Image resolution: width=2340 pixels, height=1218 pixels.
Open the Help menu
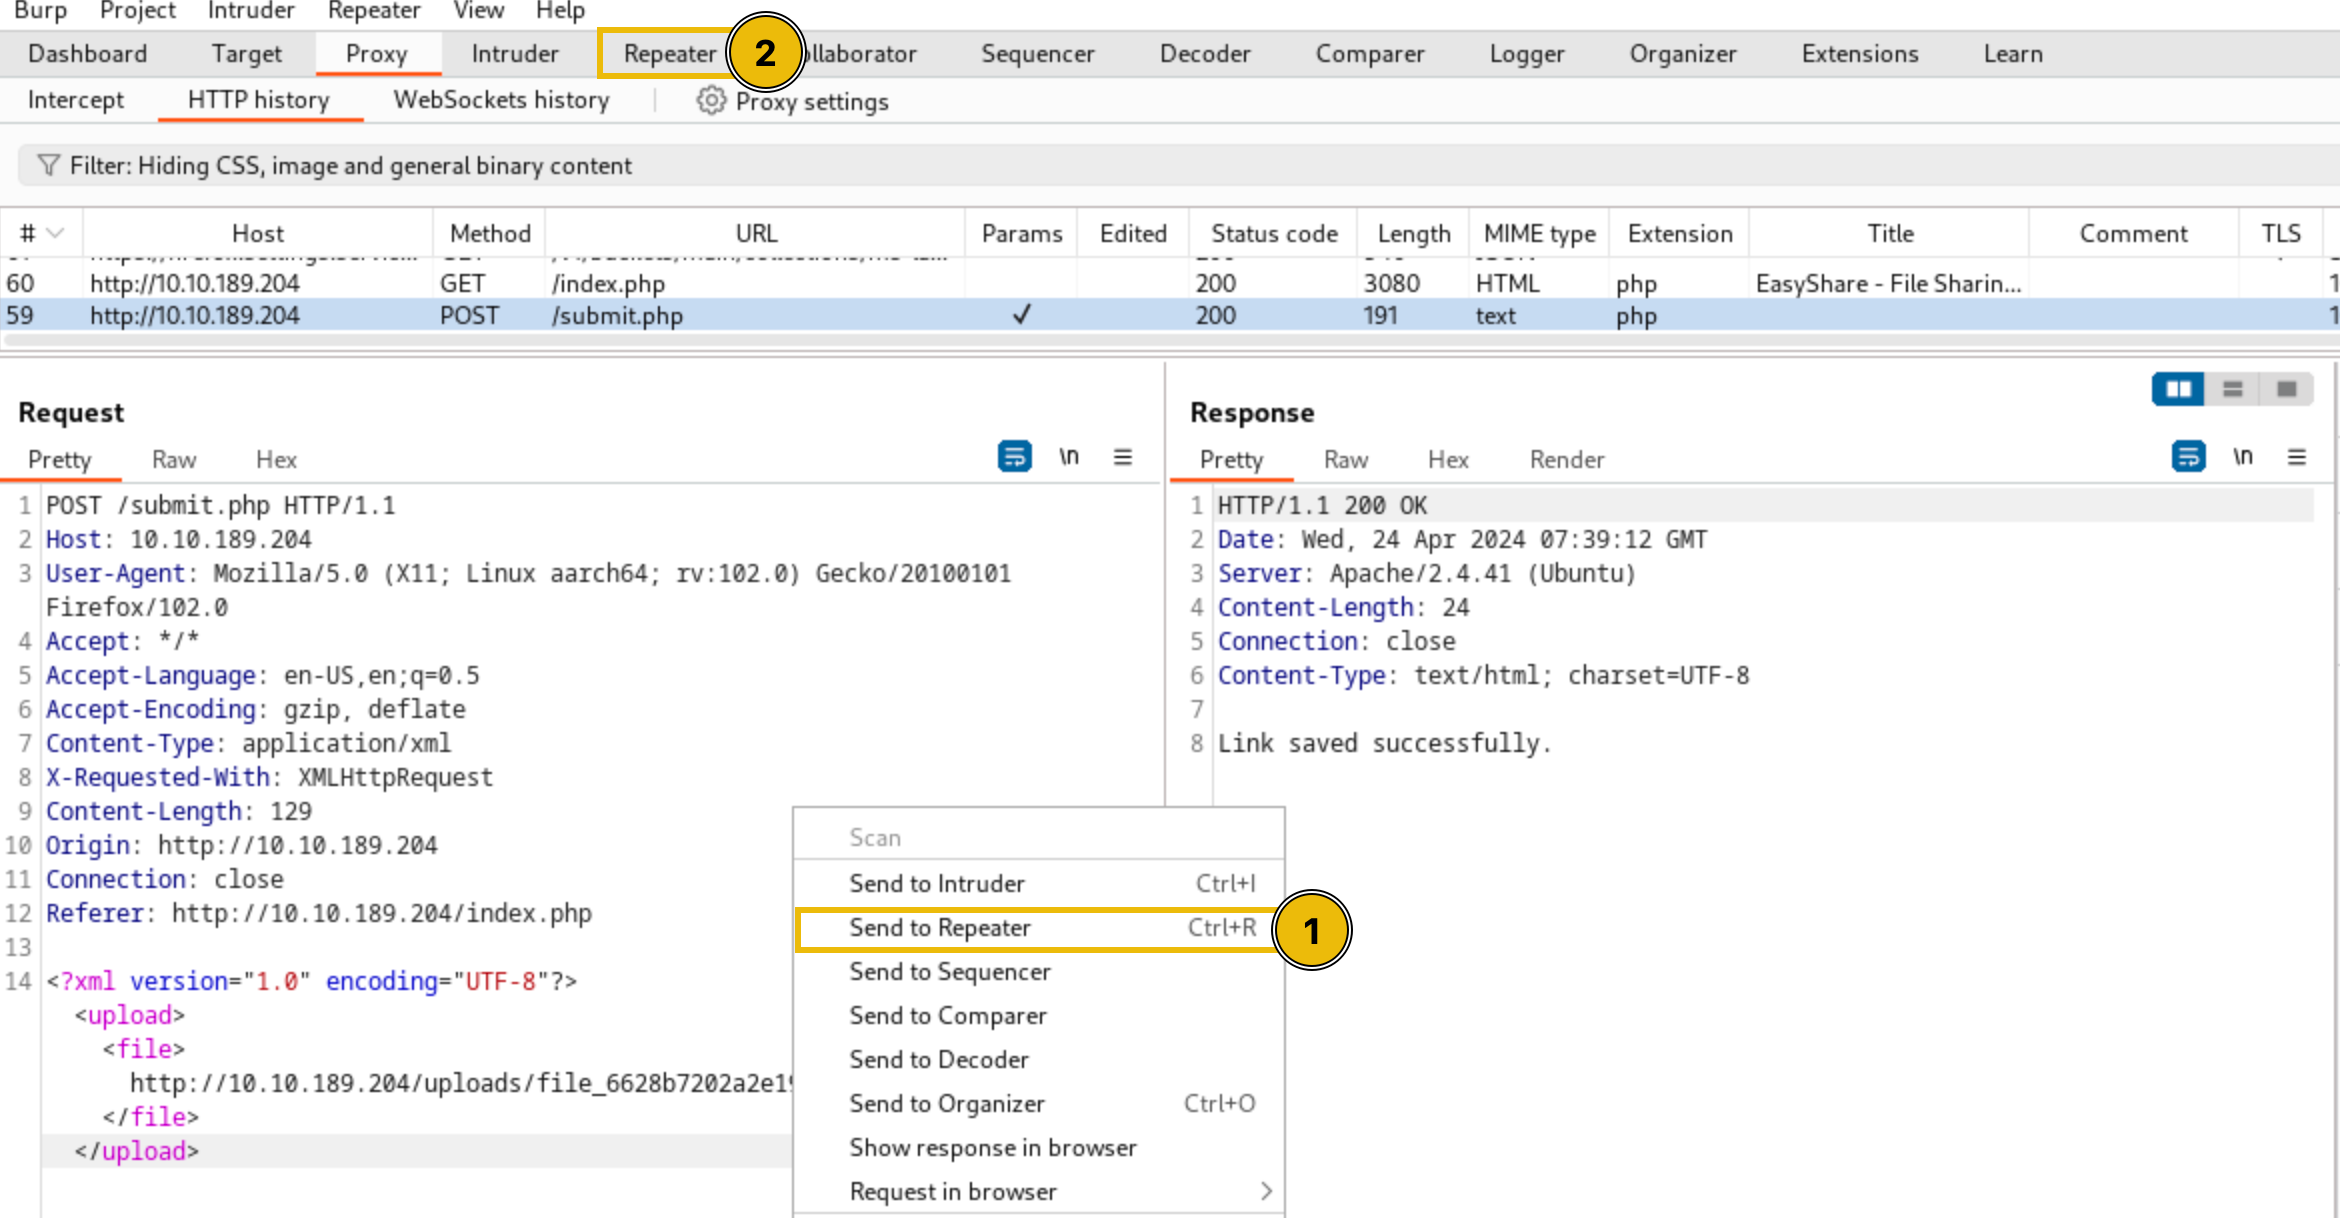pos(560,11)
